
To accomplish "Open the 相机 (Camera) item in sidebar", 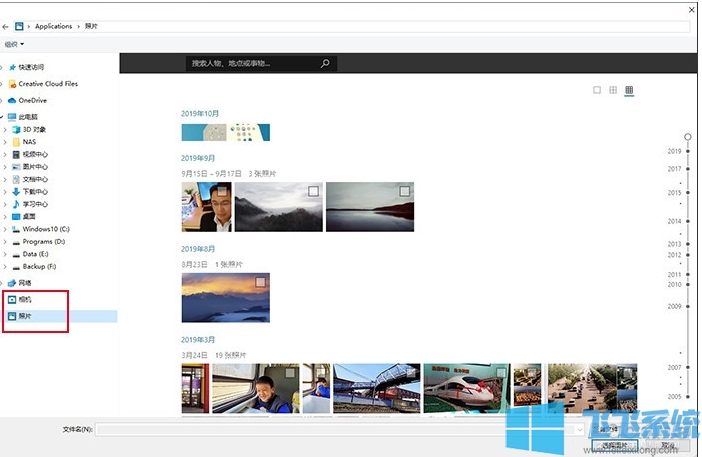I will point(26,299).
